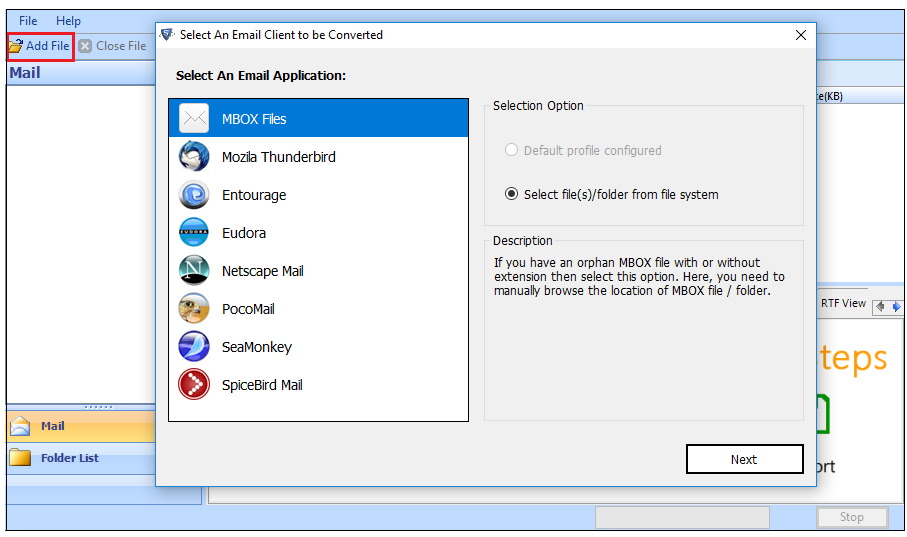Click the next view arrow near RTF View
The image size is (907, 537).
click(896, 306)
